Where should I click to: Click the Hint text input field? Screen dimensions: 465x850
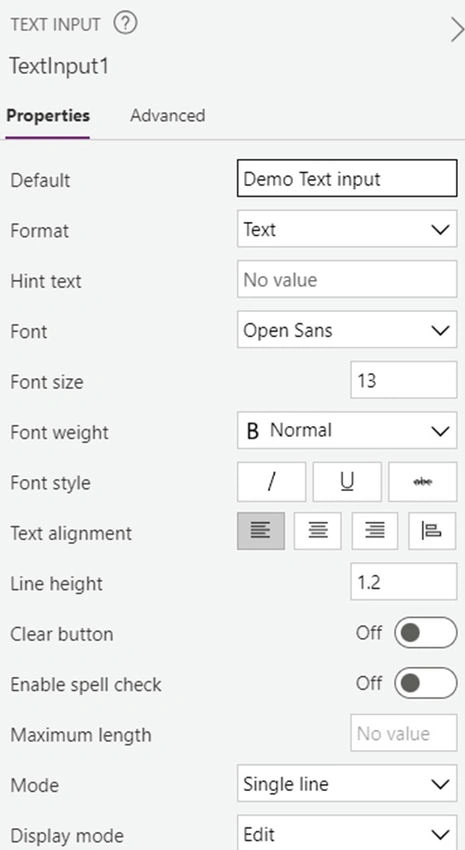(347, 279)
